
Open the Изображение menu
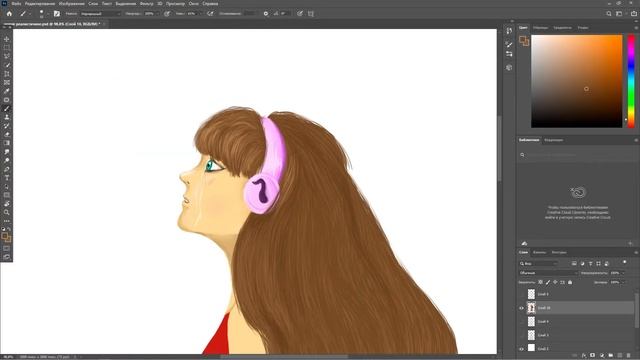[71, 4]
